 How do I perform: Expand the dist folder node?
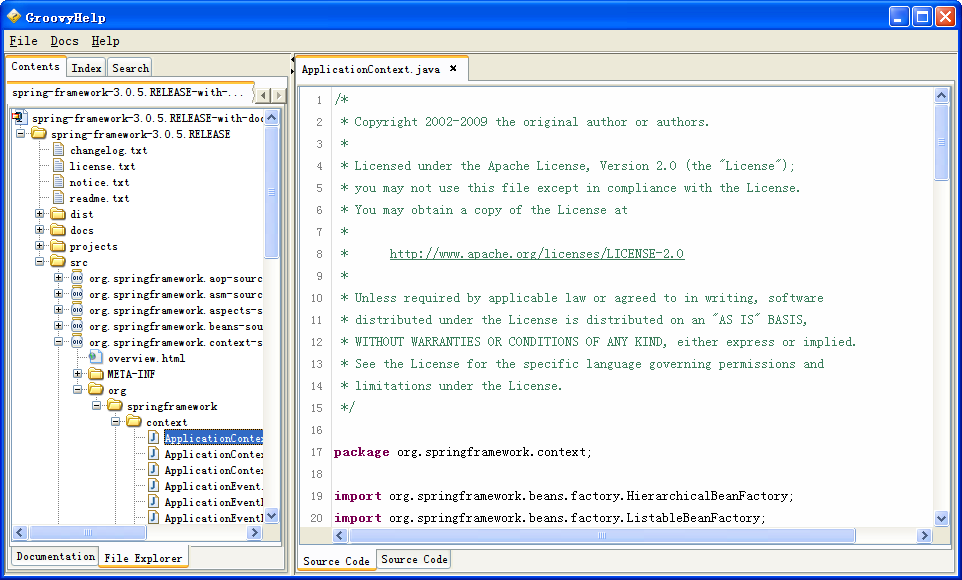click(40, 214)
